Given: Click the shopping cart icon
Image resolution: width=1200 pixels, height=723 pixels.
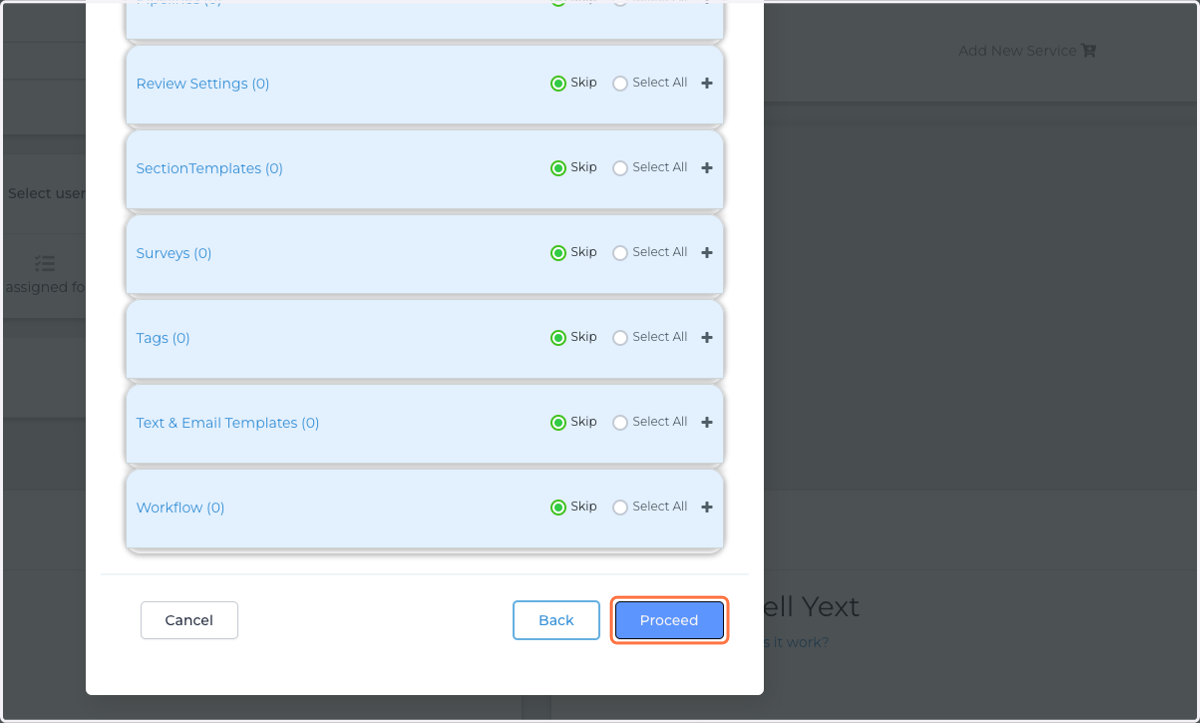Looking at the screenshot, I should coord(1089,50).
